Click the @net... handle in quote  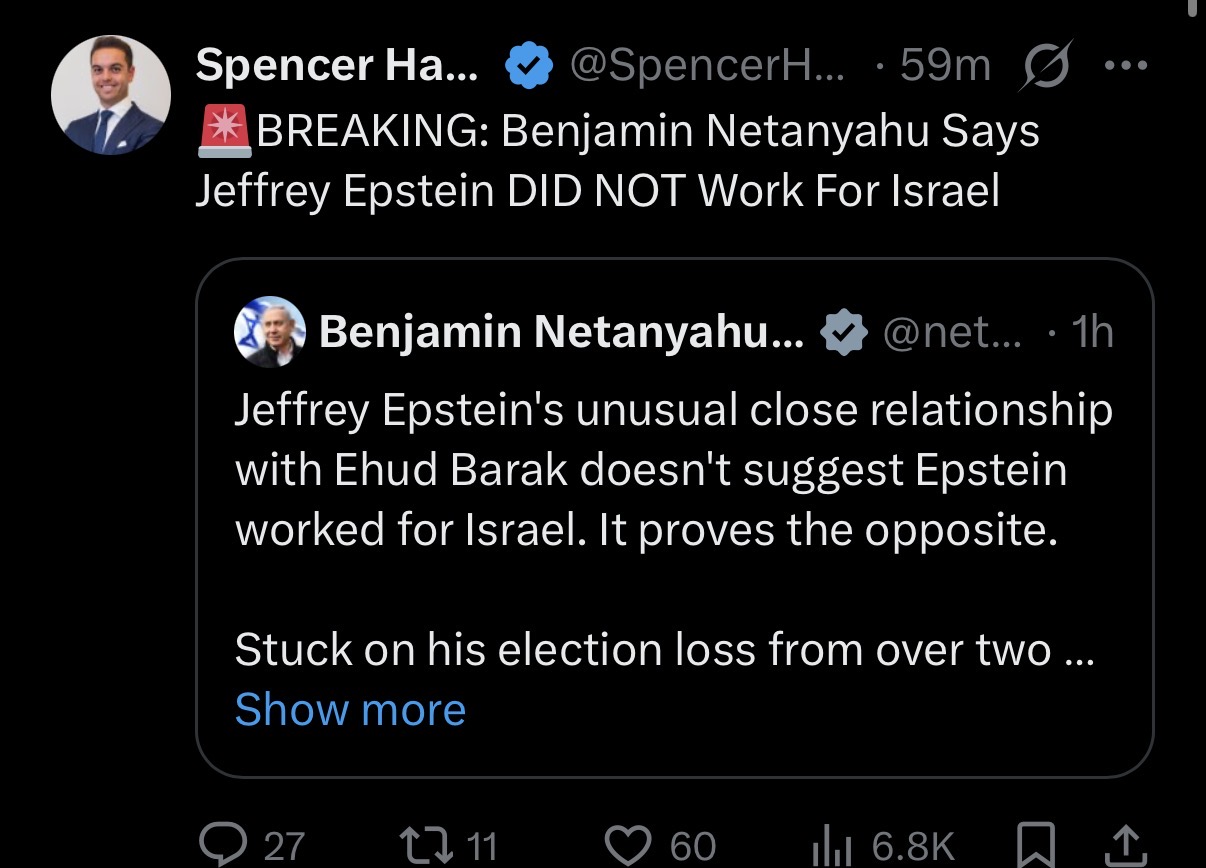(952, 332)
